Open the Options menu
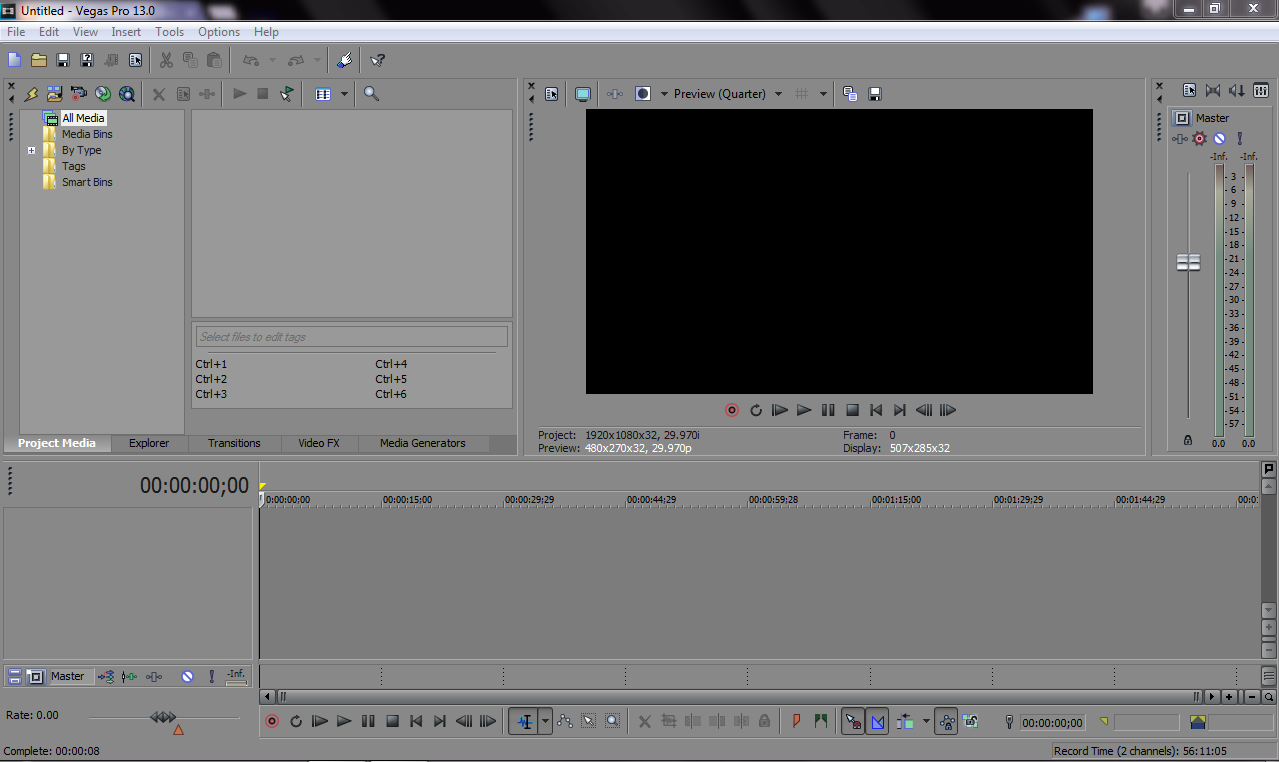Viewport: 1279px width, 762px height. 219,32
